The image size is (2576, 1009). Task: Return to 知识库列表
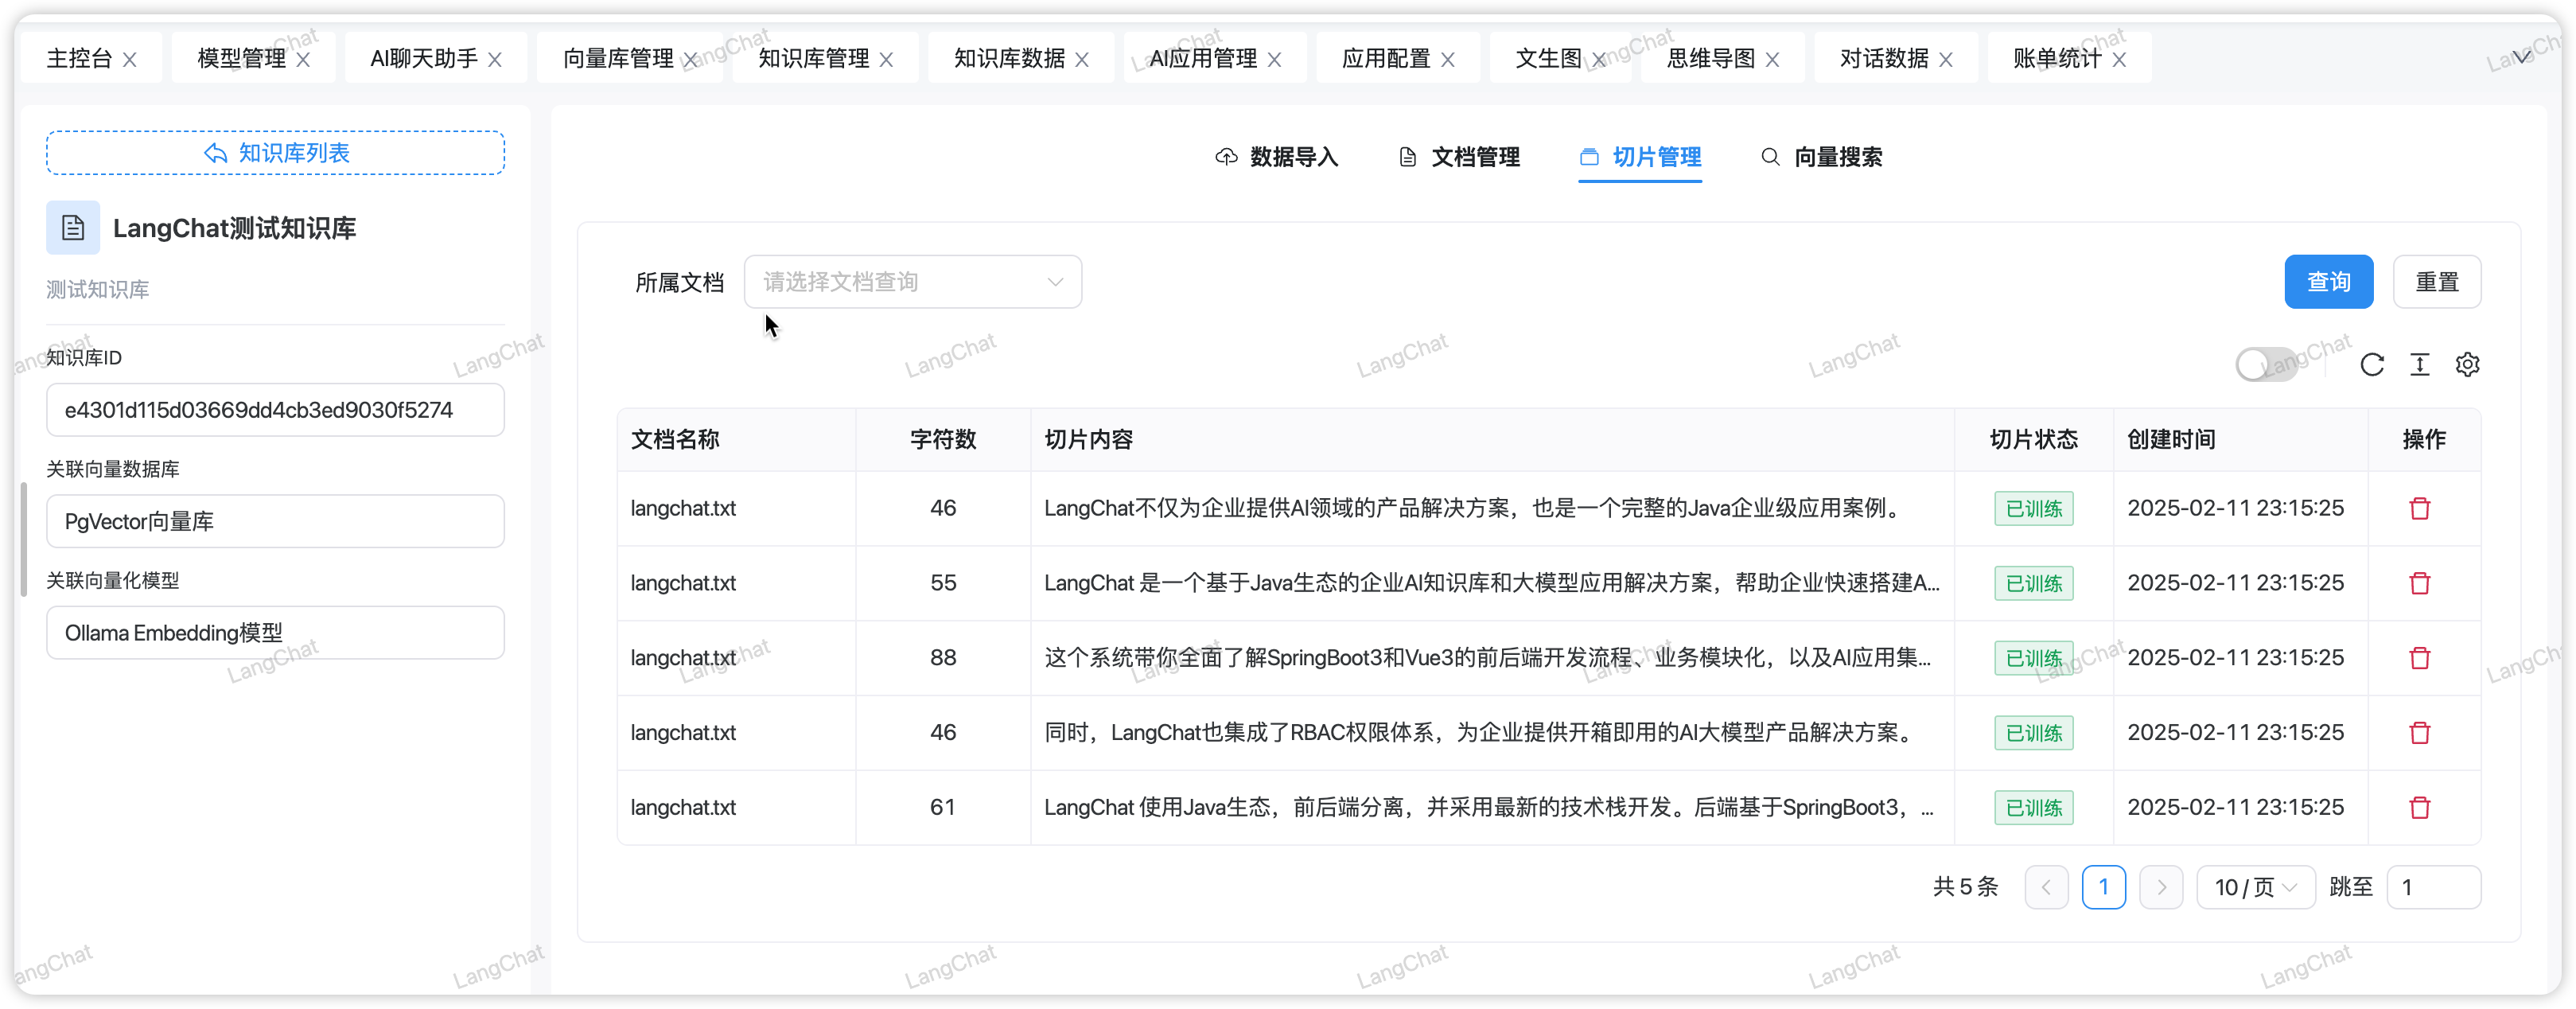coord(275,153)
